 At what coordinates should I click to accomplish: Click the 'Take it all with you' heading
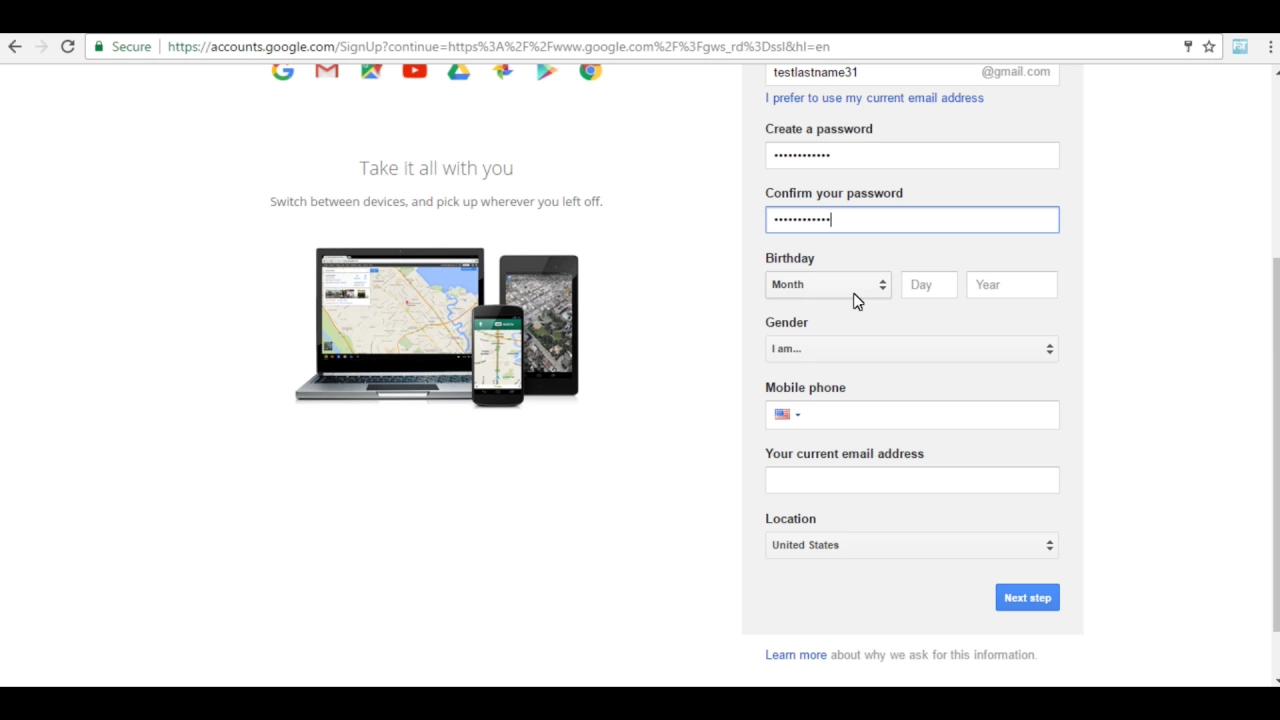436,168
